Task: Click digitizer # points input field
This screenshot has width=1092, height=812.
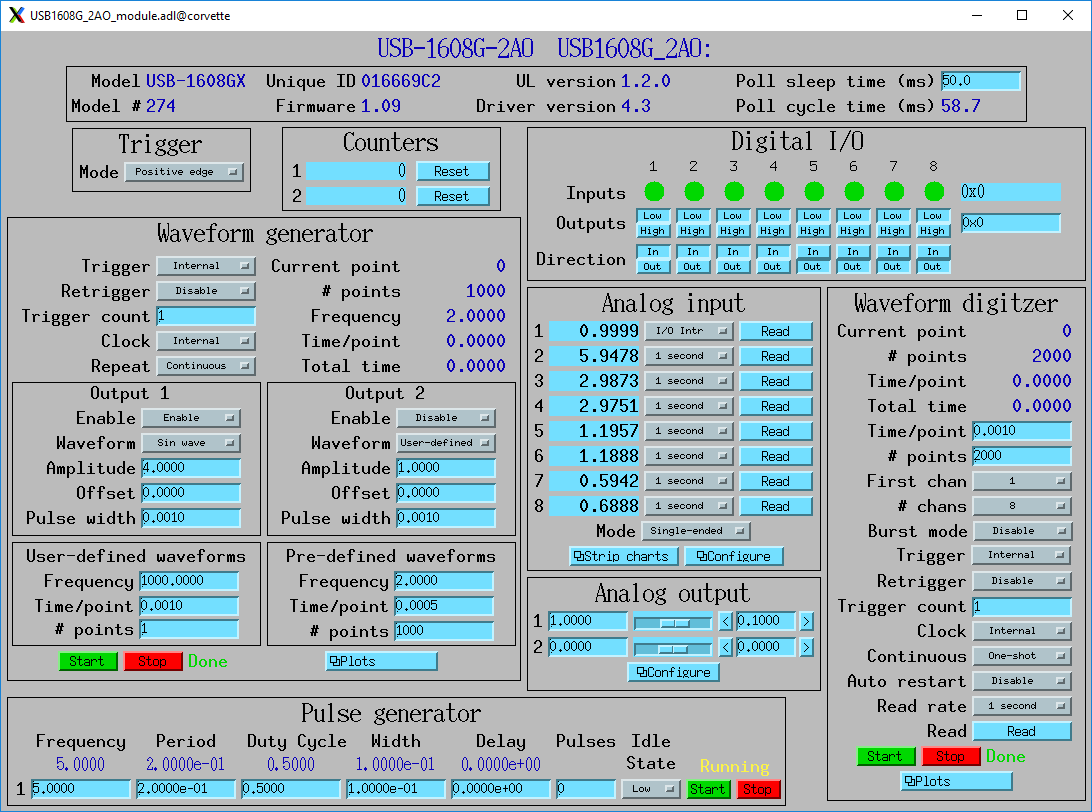Action: point(1022,456)
